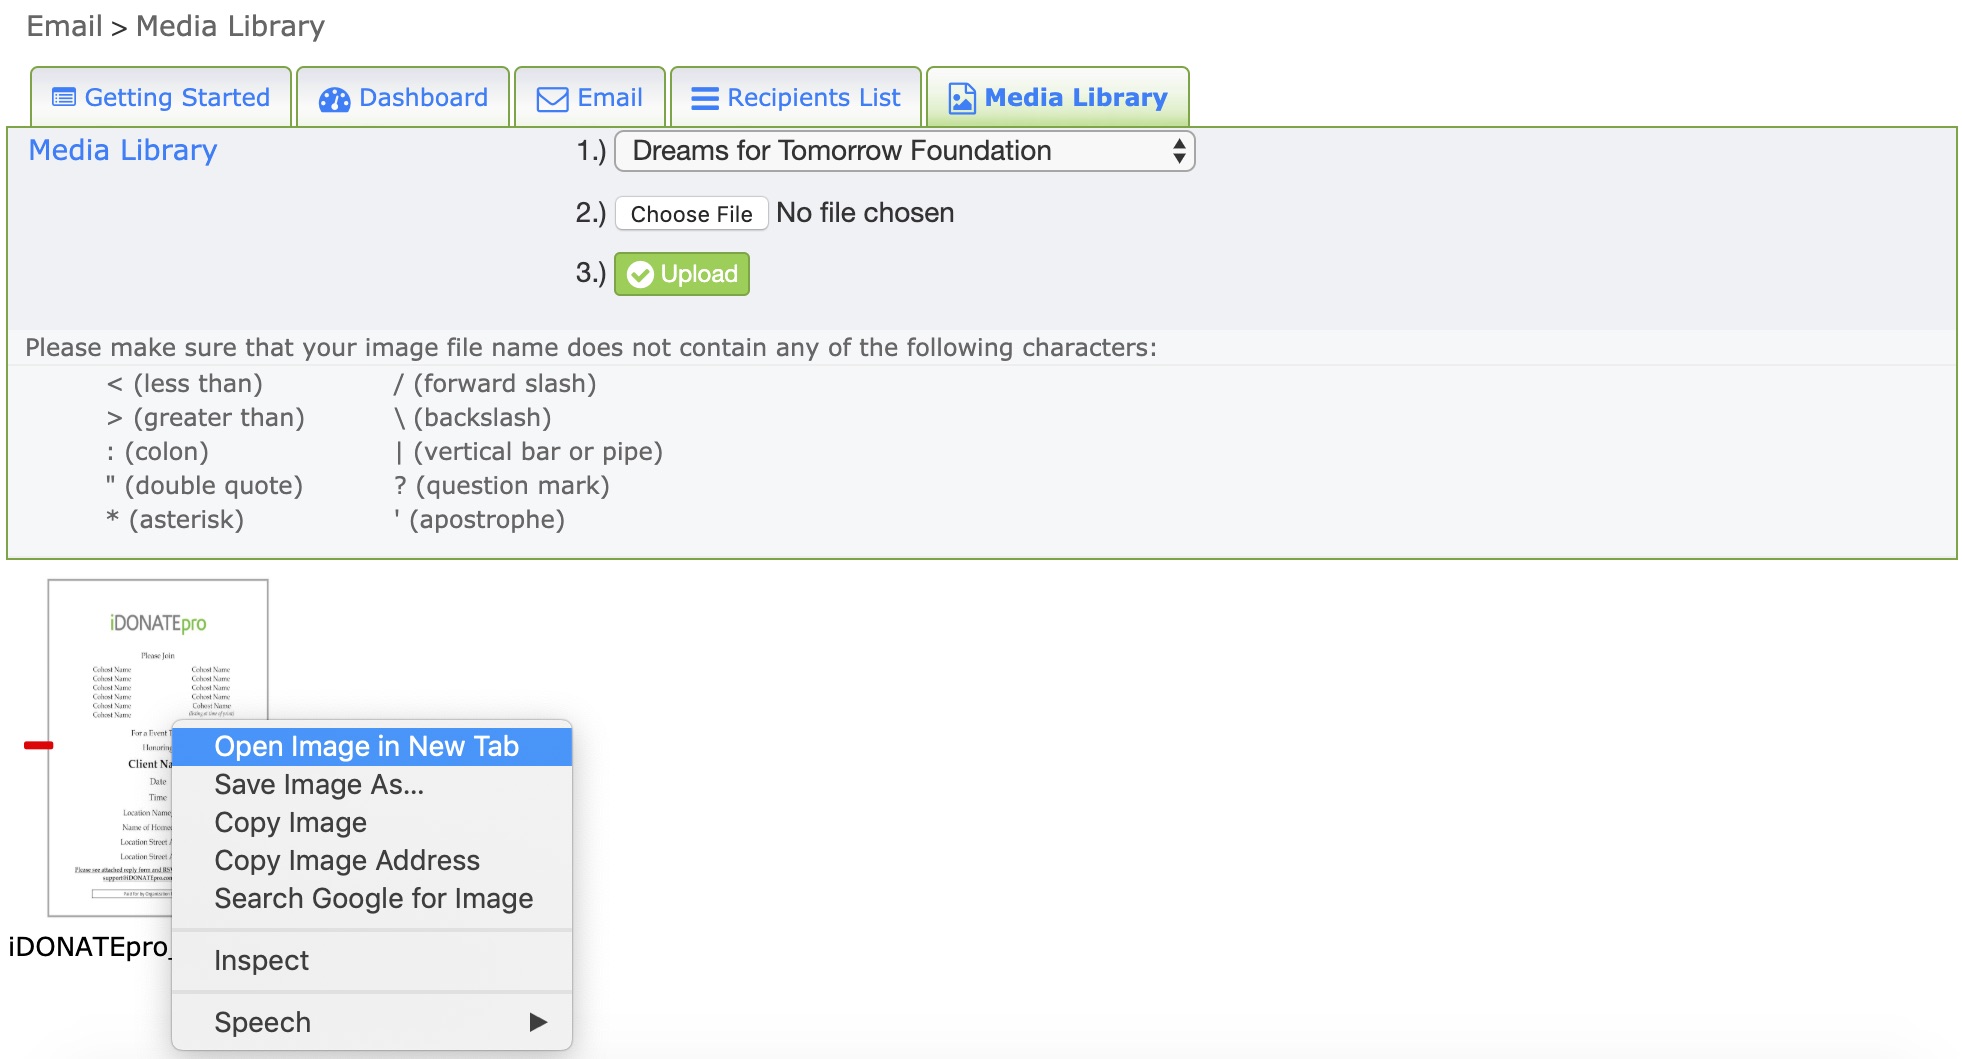
Task: Click the '\ (backslash)' text
Action: (x=473, y=418)
